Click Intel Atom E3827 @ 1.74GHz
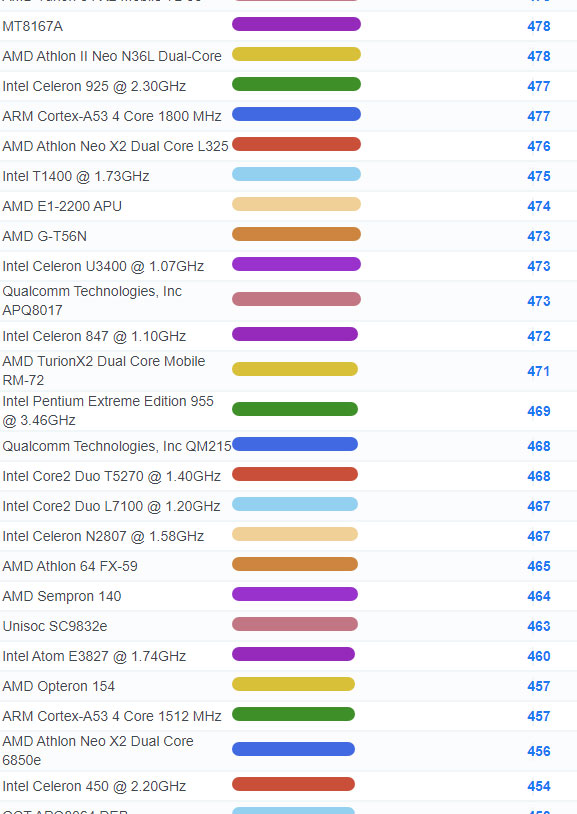The height and width of the screenshot is (814, 577). (94, 656)
